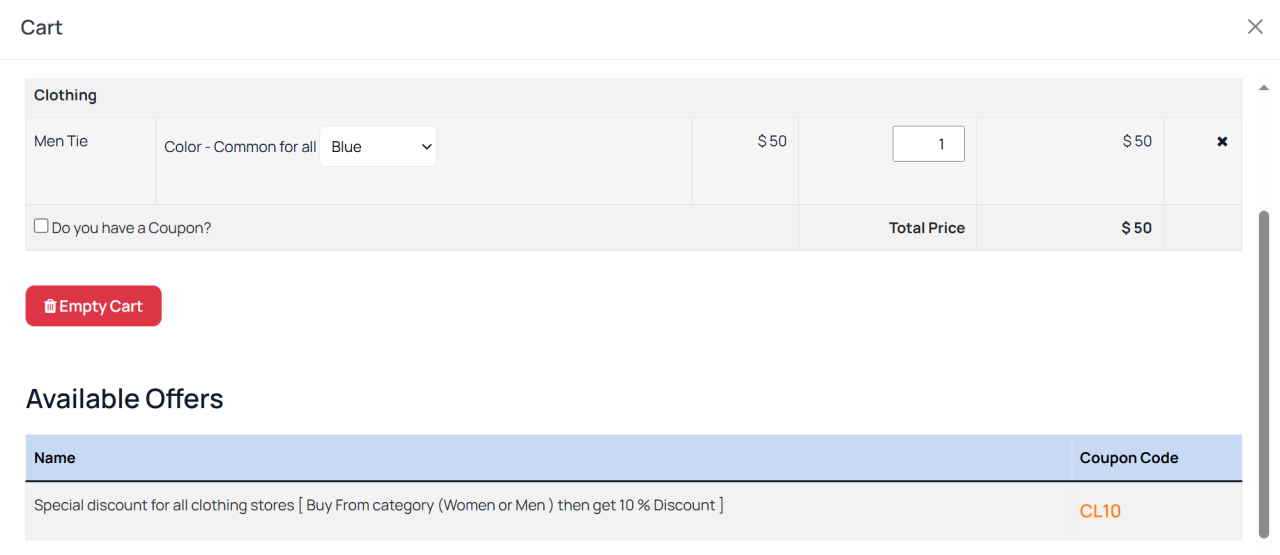Click the Available Offers heading
The height and width of the screenshot is (555, 1280).
125,399
